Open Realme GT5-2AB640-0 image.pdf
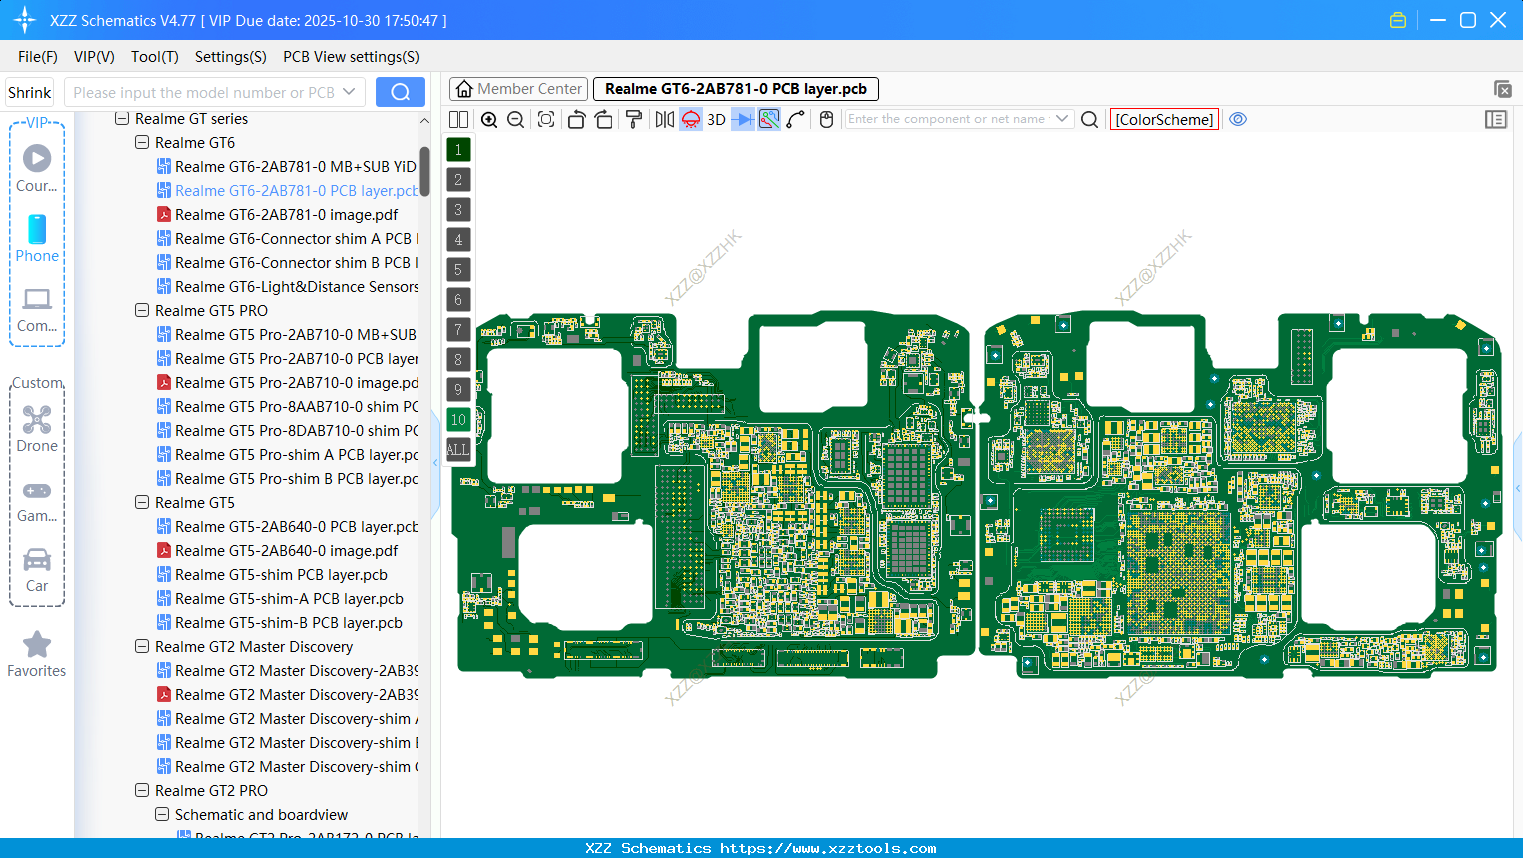Viewport: 1523px width, 858px height. pos(277,551)
